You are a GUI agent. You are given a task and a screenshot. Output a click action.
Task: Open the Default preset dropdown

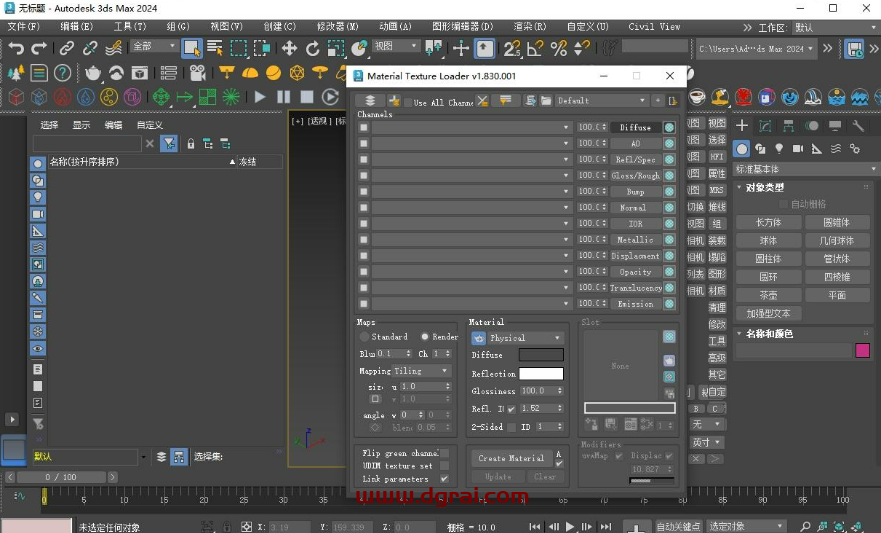pyautogui.click(x=601, y=101)
